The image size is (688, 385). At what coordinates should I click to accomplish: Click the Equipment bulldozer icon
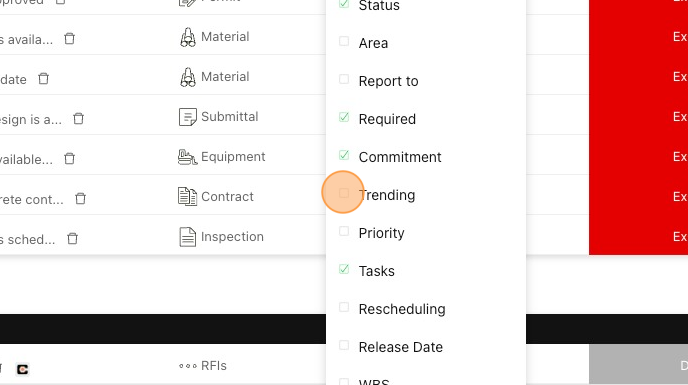(x=187, y=157)
